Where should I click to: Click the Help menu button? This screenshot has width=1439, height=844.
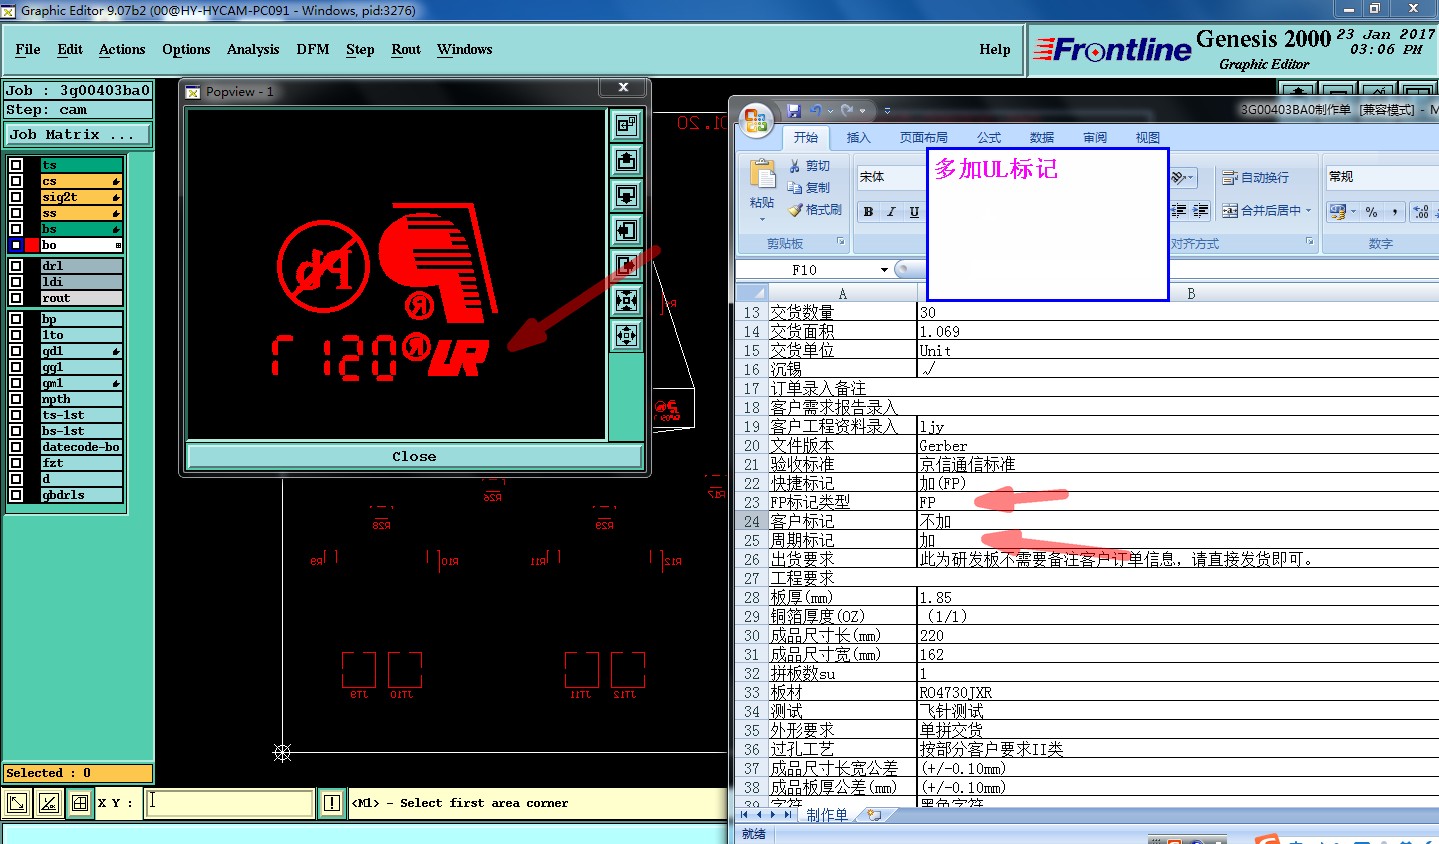click(994, 49)
